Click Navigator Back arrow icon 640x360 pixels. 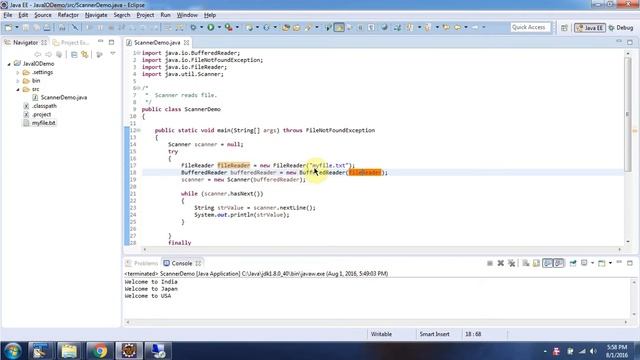(38, 54)
